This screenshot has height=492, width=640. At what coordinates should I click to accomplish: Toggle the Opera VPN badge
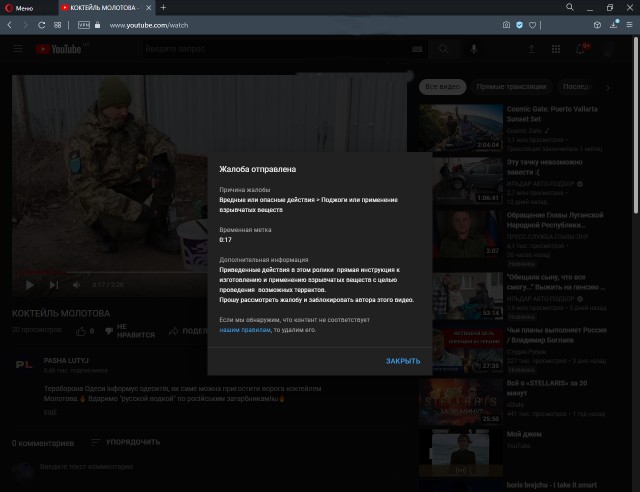click(x=84, y=25)
